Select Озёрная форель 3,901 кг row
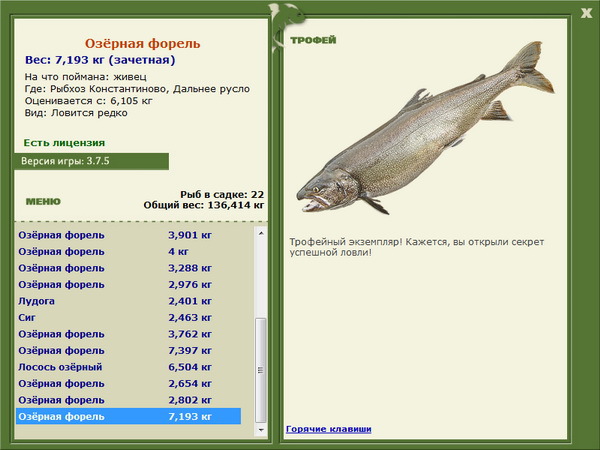600x450 pixels. pyautogui.click(x=129, y=235)
